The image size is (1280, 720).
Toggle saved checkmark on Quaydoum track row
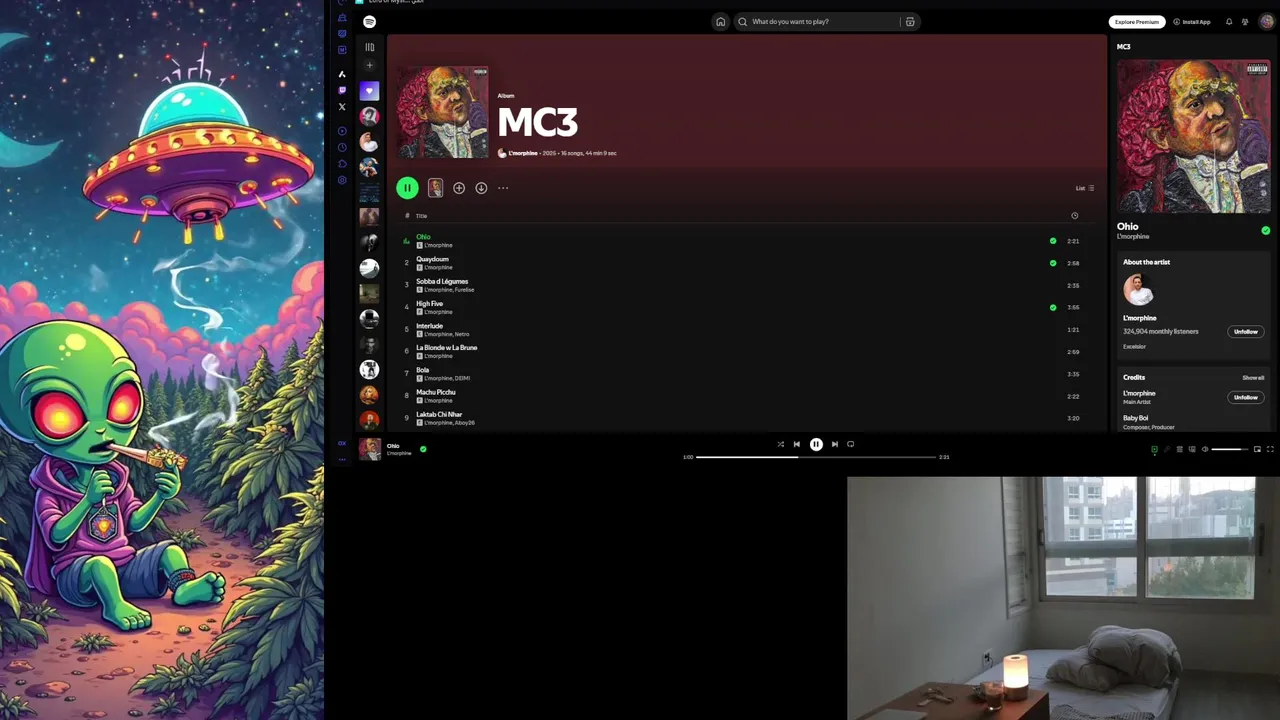coord(1053,263)
